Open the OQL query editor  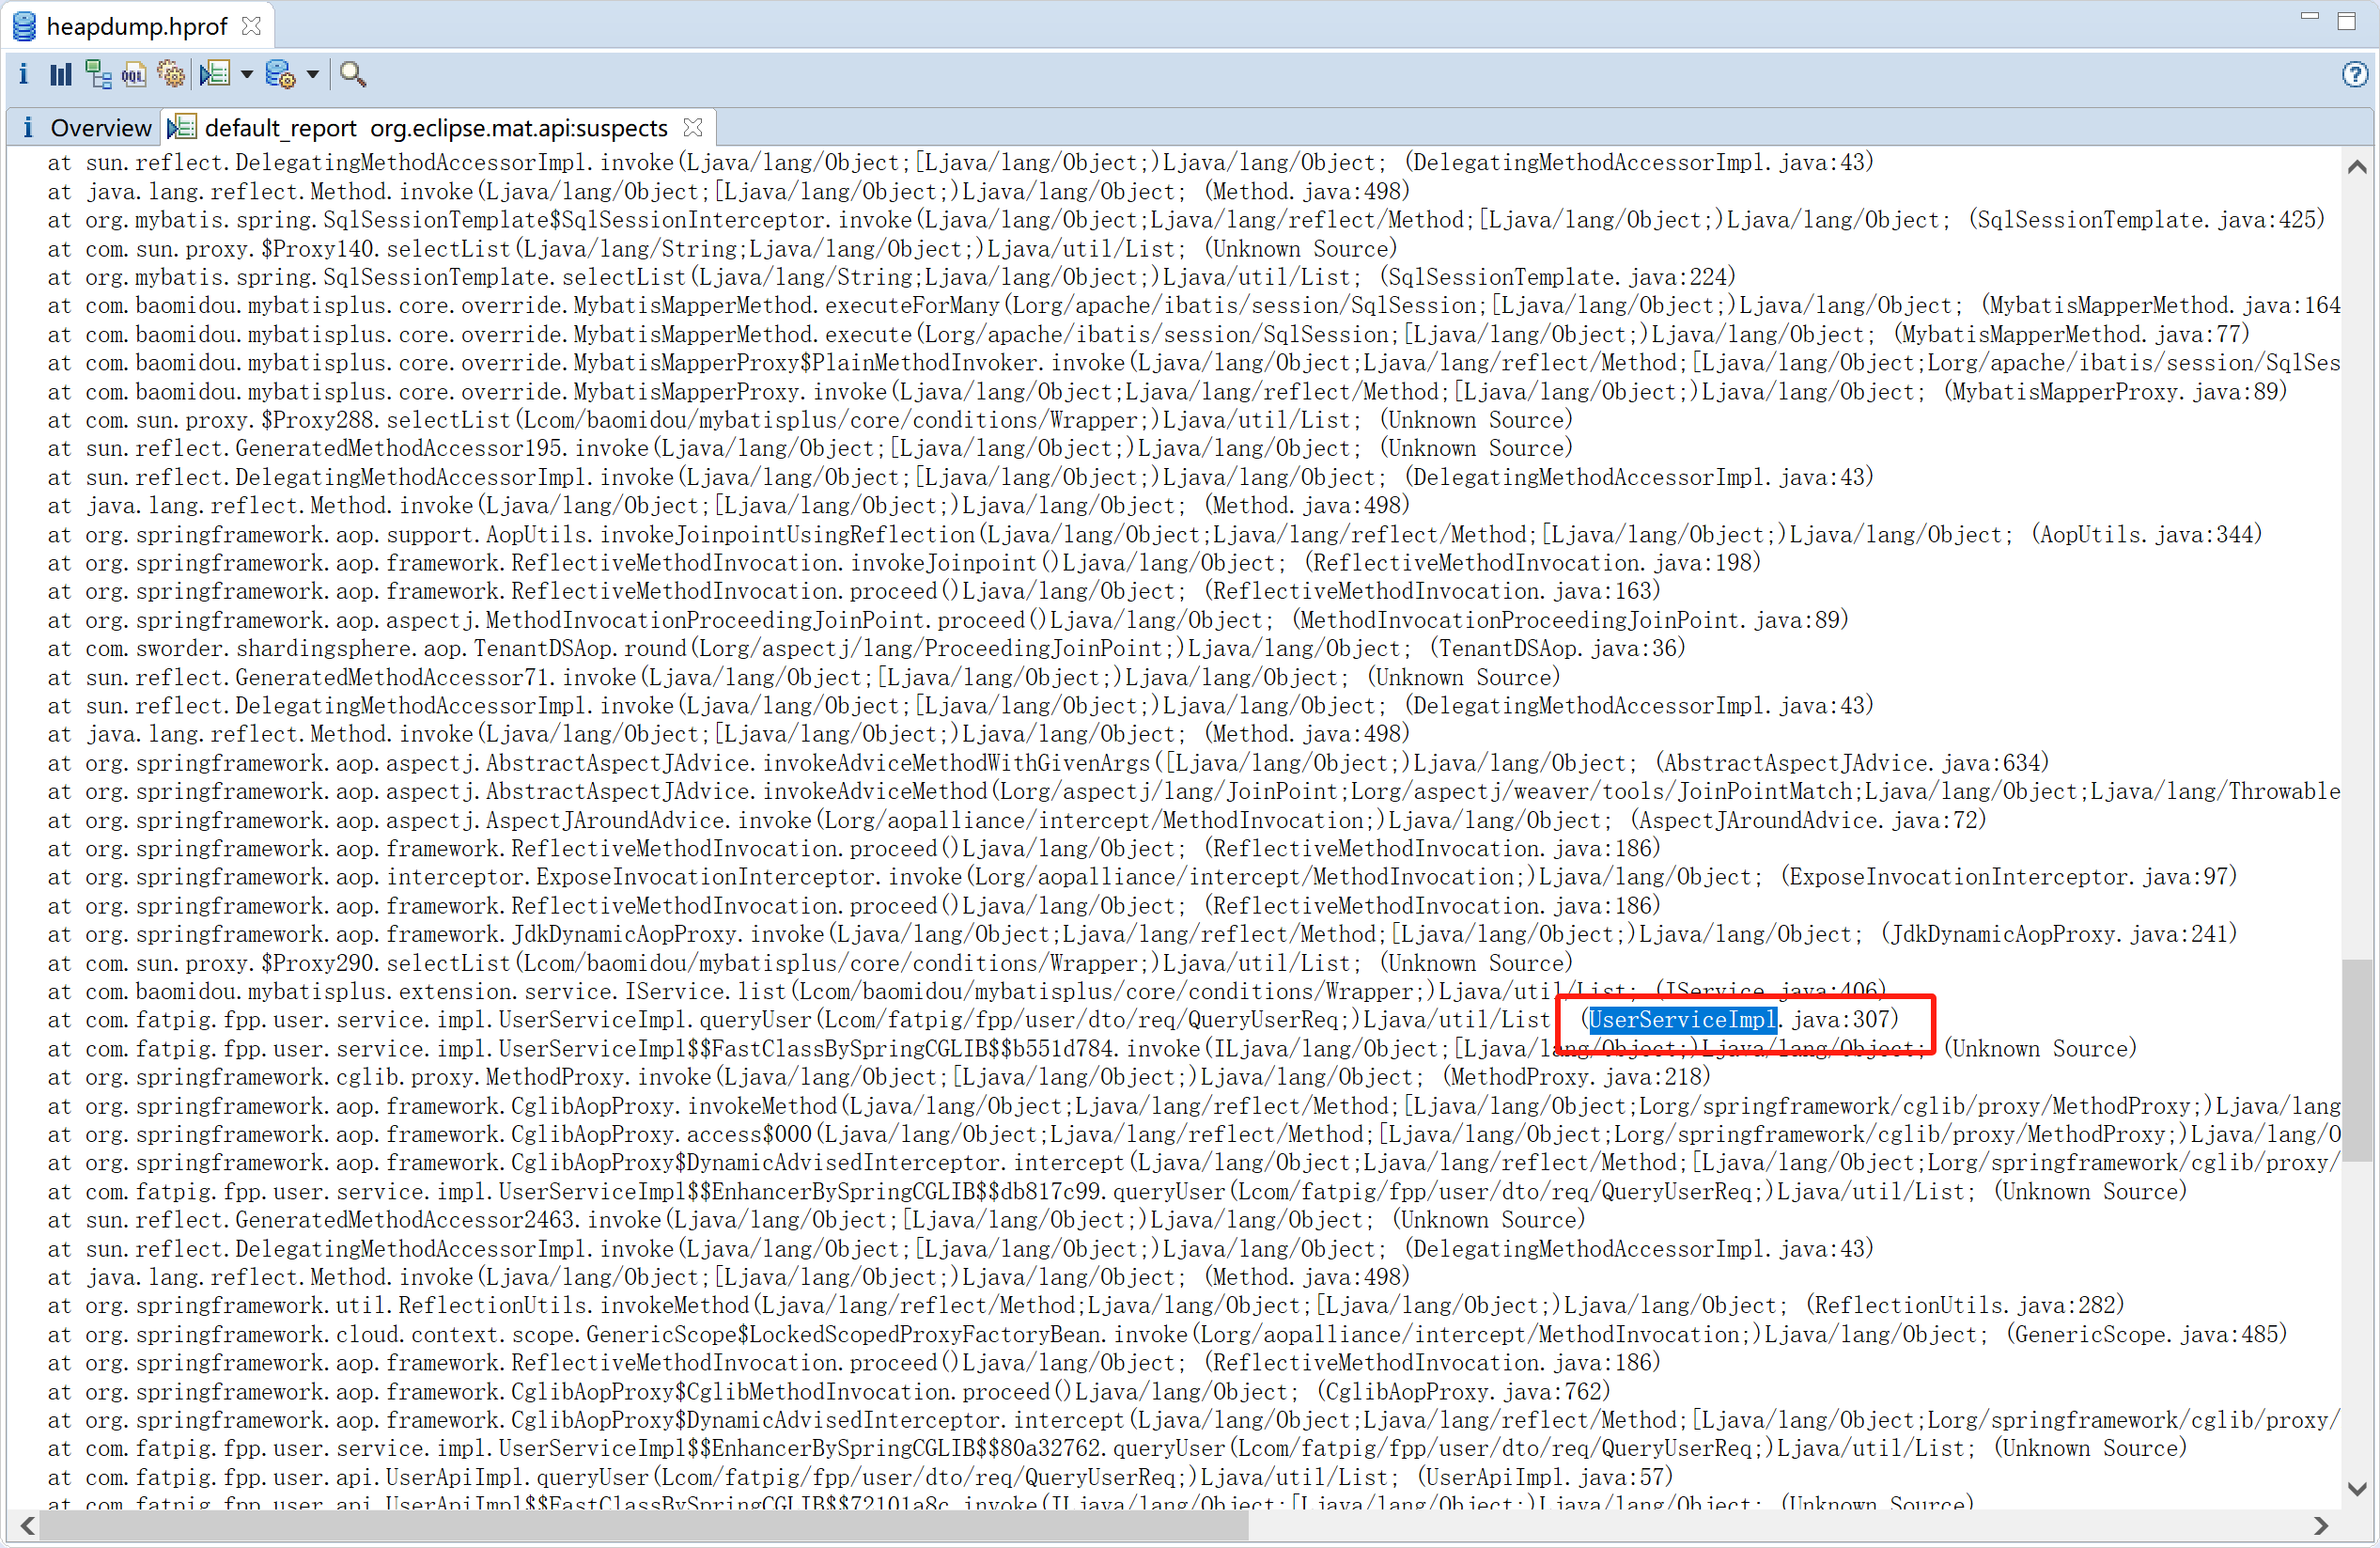(134, 74)
